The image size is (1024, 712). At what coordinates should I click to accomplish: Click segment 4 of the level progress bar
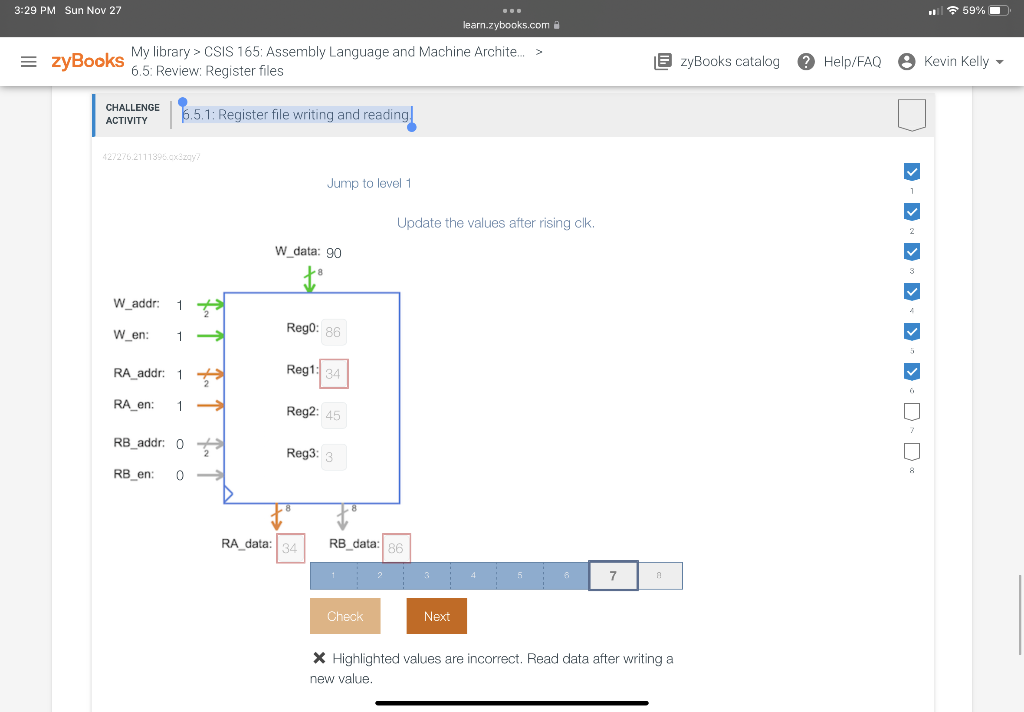coord(472,575)
